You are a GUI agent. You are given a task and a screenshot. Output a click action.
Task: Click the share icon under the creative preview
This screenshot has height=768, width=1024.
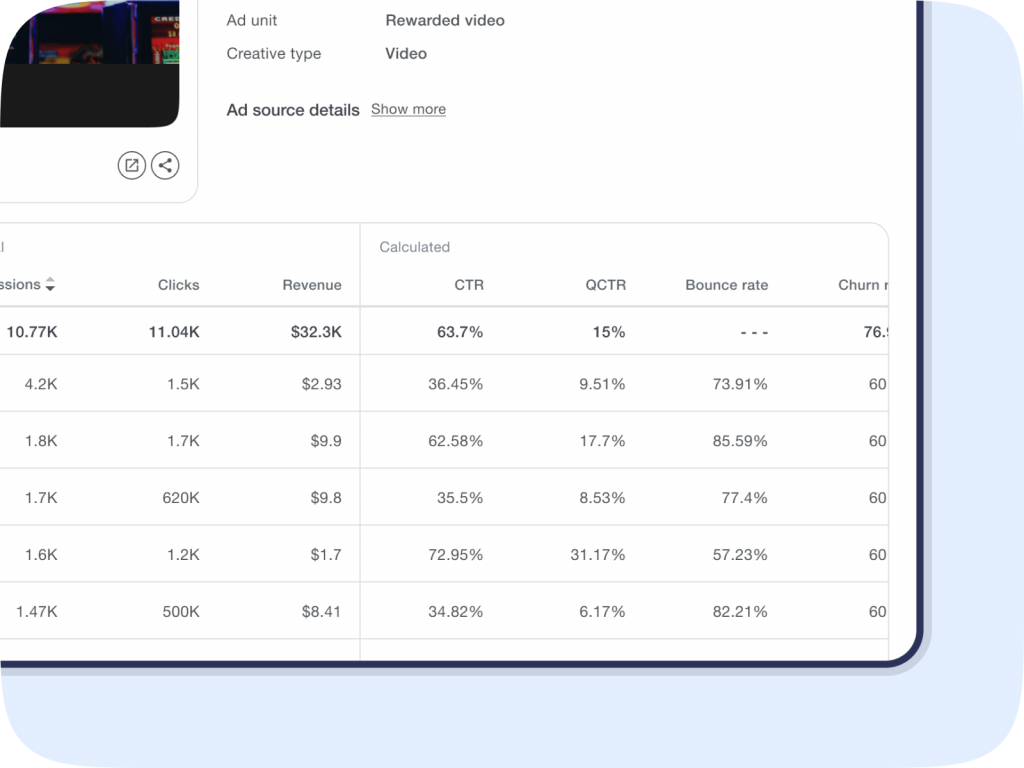165,165
